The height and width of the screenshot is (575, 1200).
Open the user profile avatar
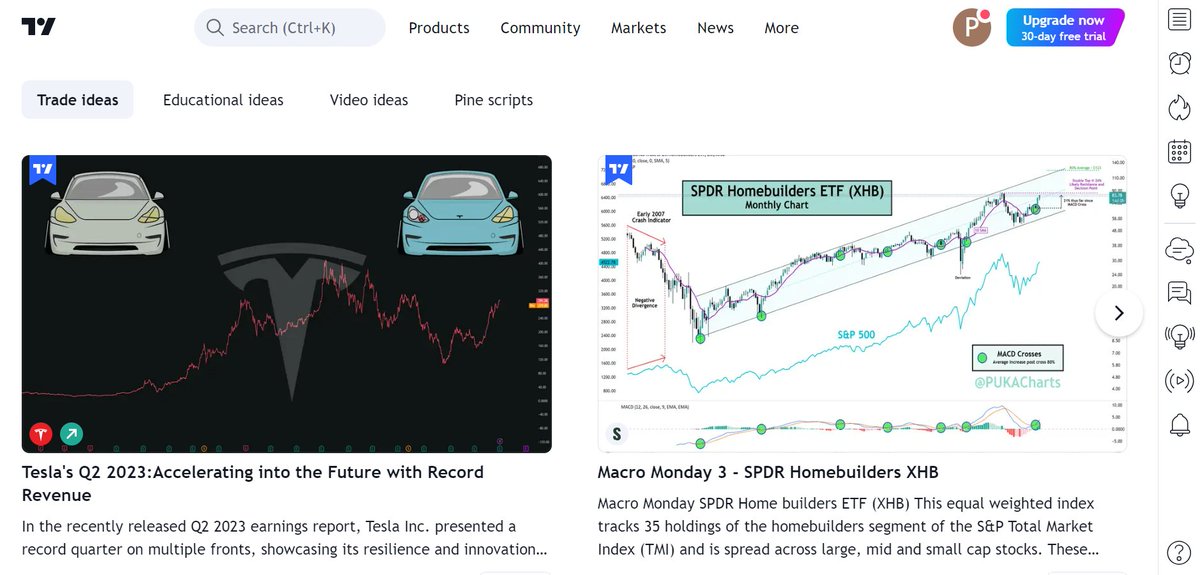[x=971, y=28]
